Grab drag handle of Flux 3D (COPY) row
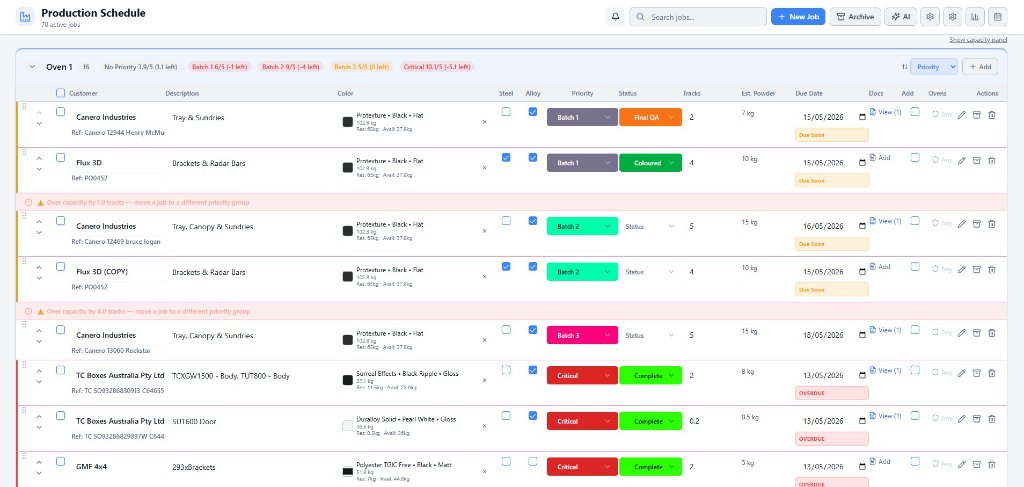The height and width of the screenshot is (487, 1024). tap(24, 261)
